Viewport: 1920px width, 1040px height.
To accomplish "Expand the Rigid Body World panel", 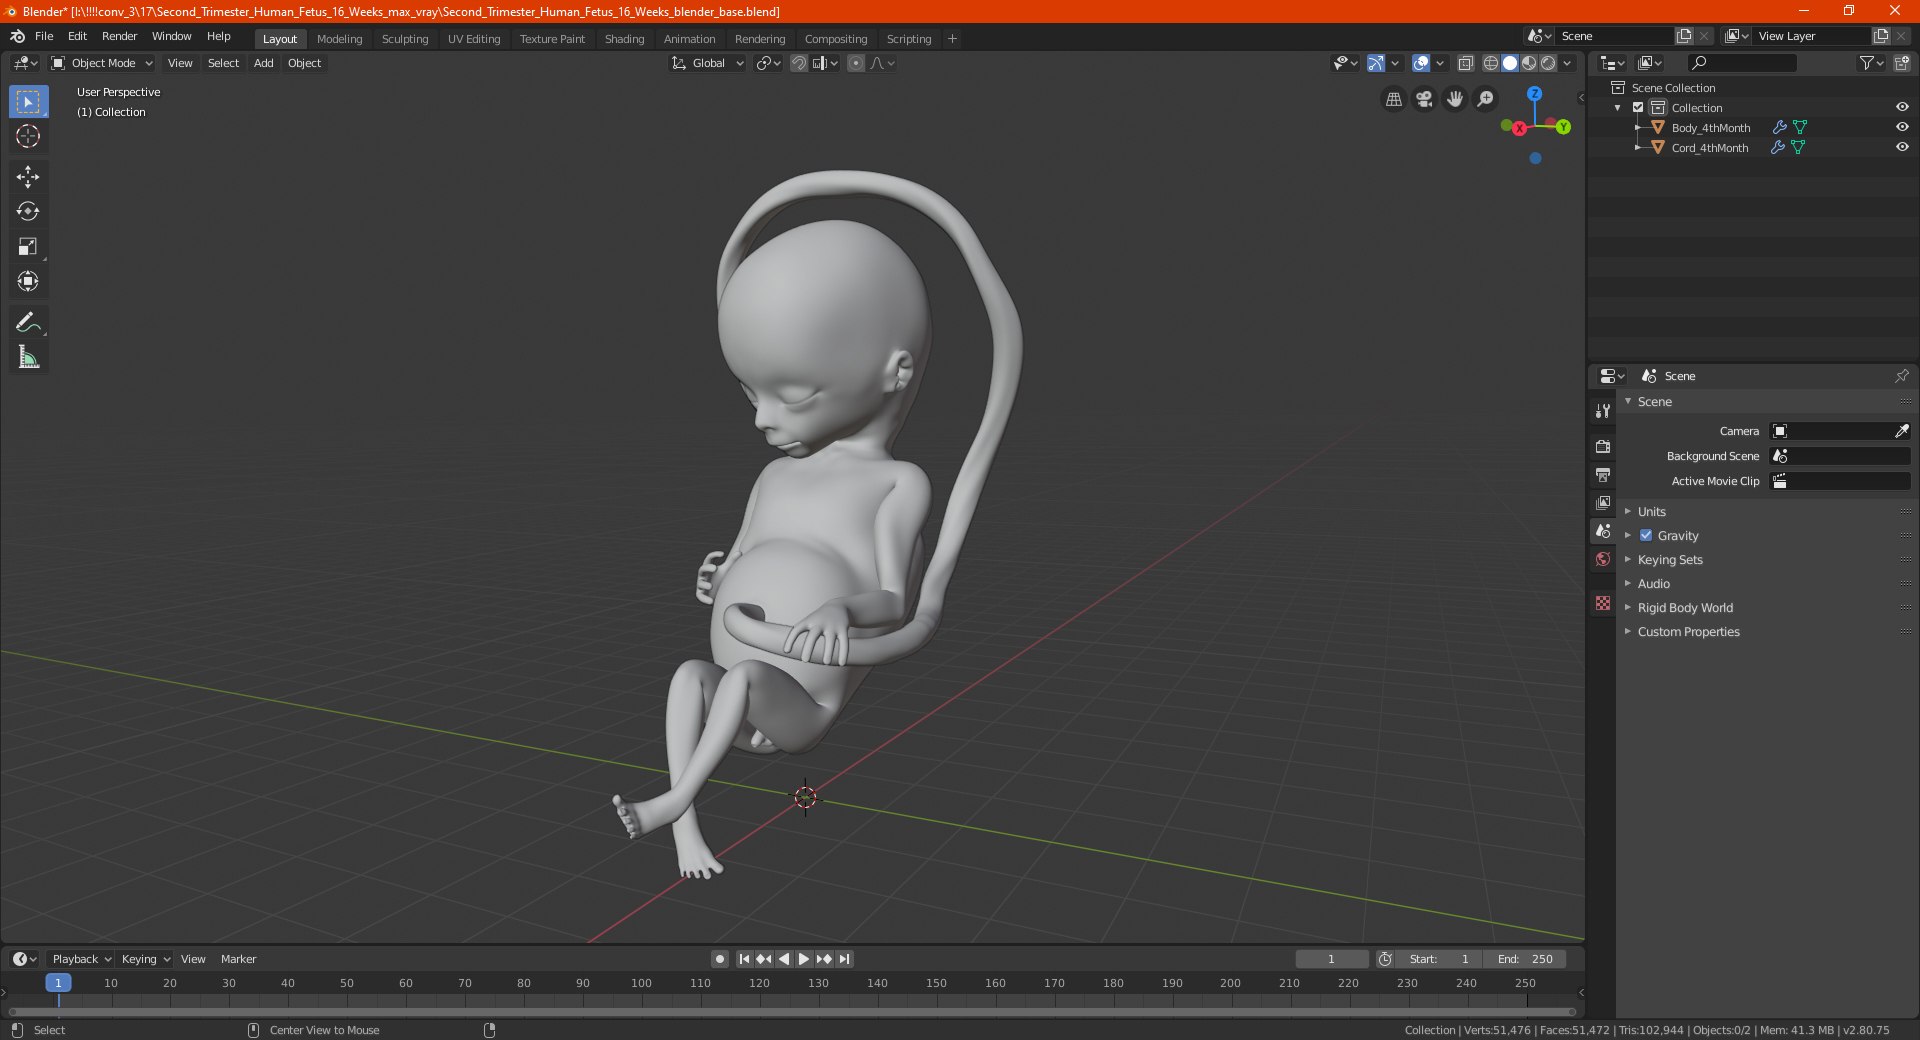I will point(1685,607).
